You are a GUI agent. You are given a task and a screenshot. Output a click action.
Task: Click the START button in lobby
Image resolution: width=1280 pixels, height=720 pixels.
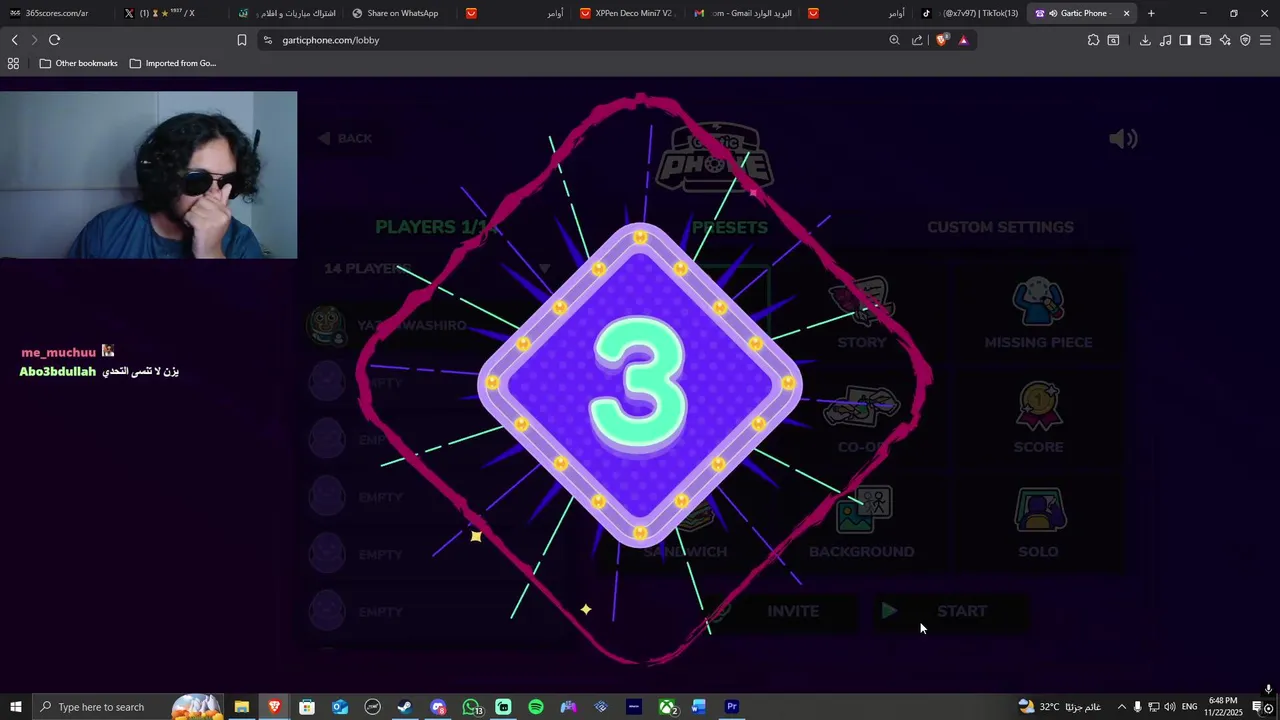(950, 611)
